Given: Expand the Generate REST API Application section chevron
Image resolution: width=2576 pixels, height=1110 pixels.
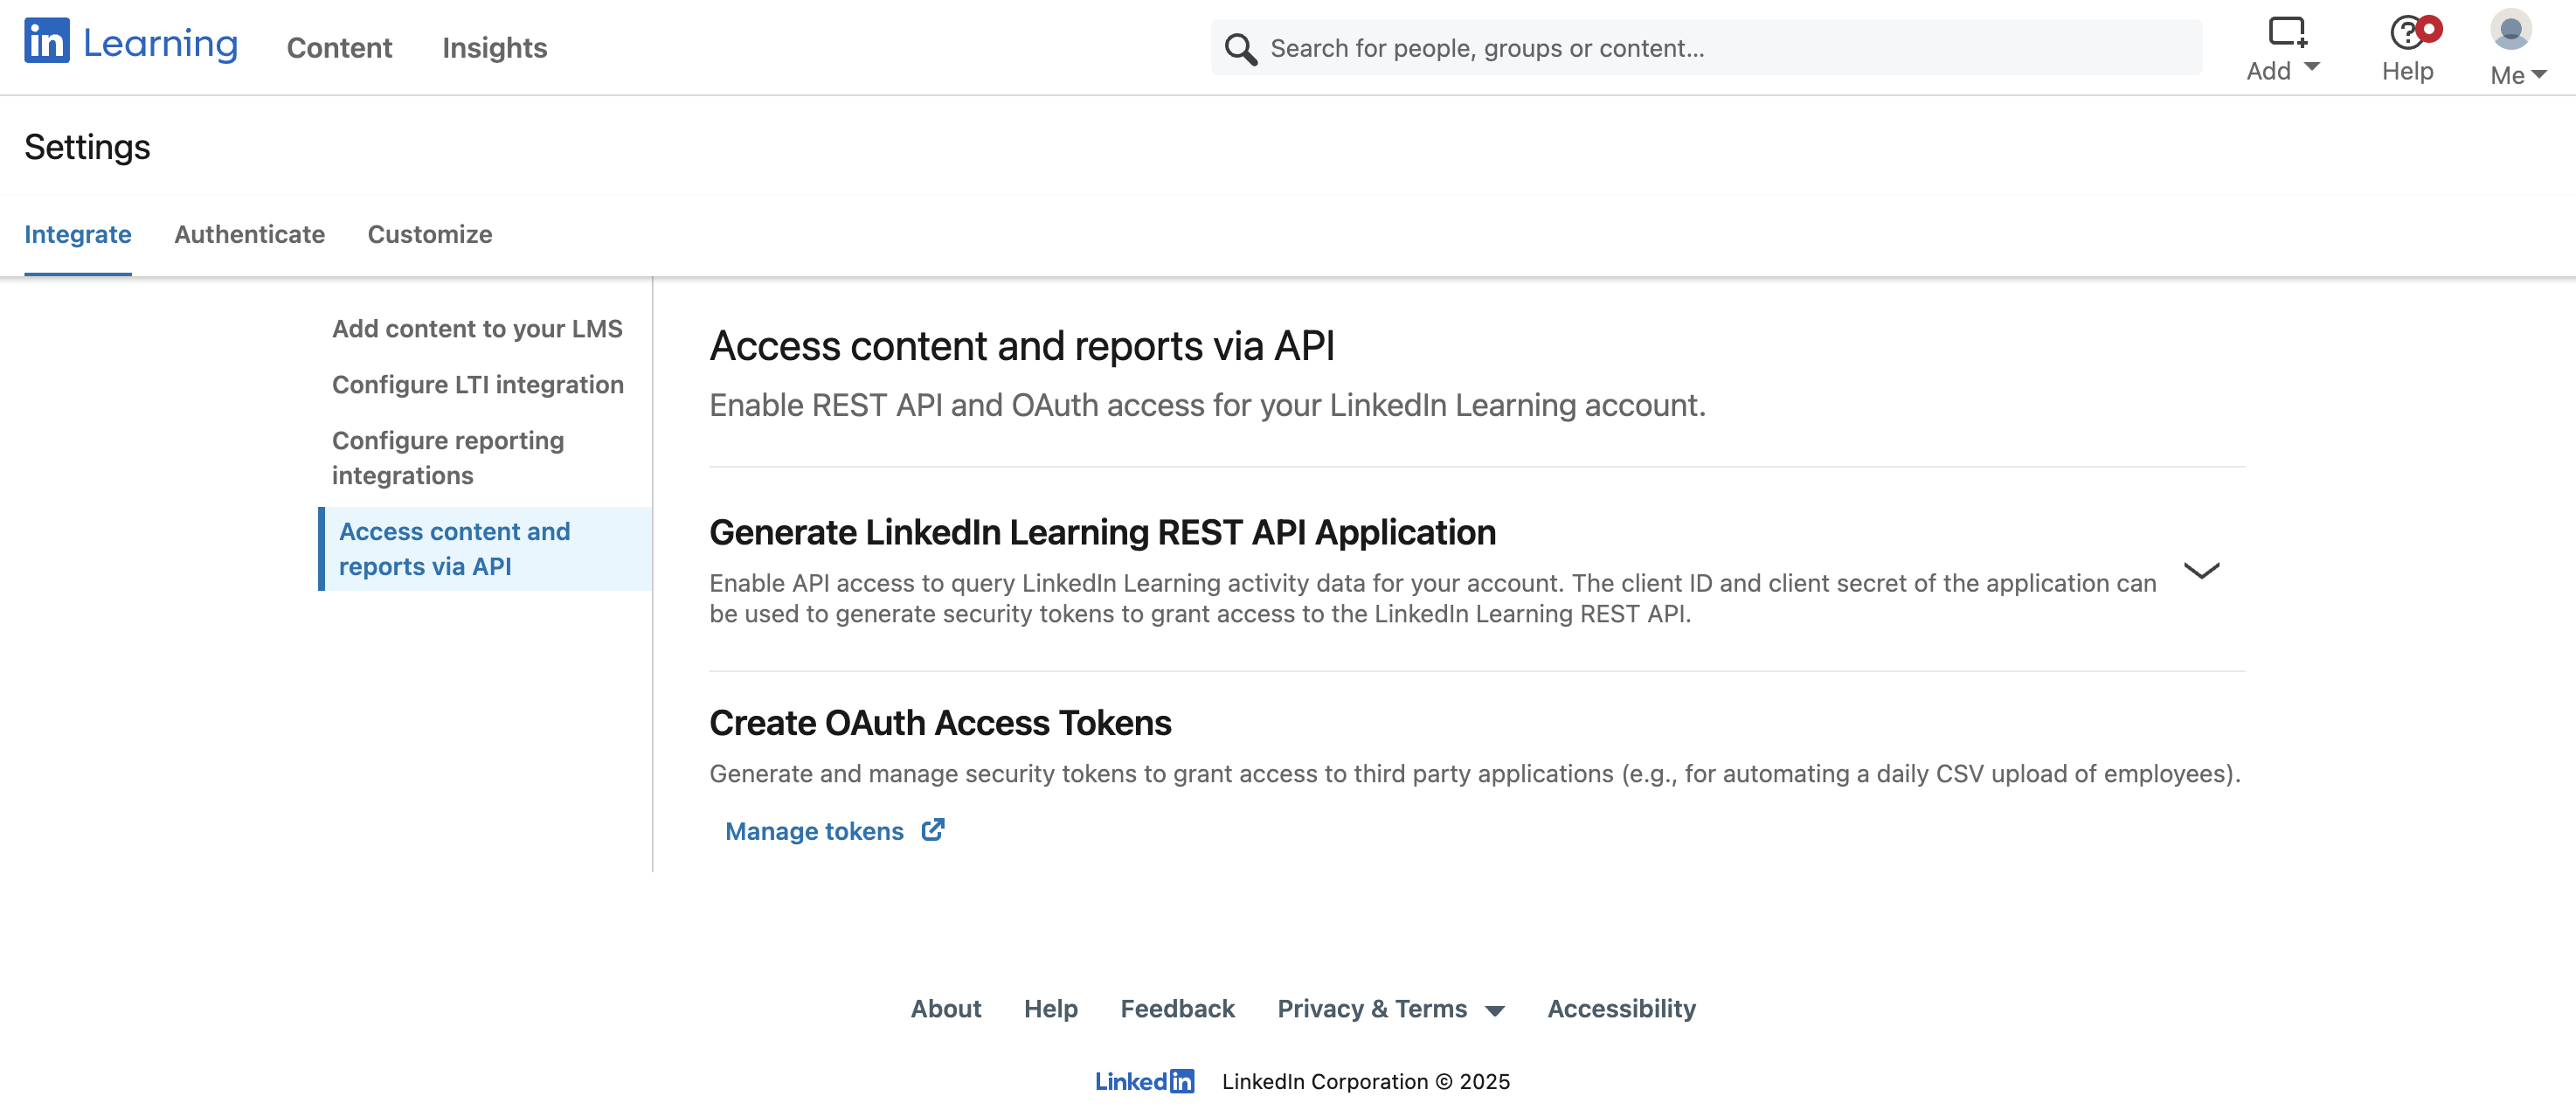Looking at the screenshot, I should pyautogui.click(x=2201, y=571).
